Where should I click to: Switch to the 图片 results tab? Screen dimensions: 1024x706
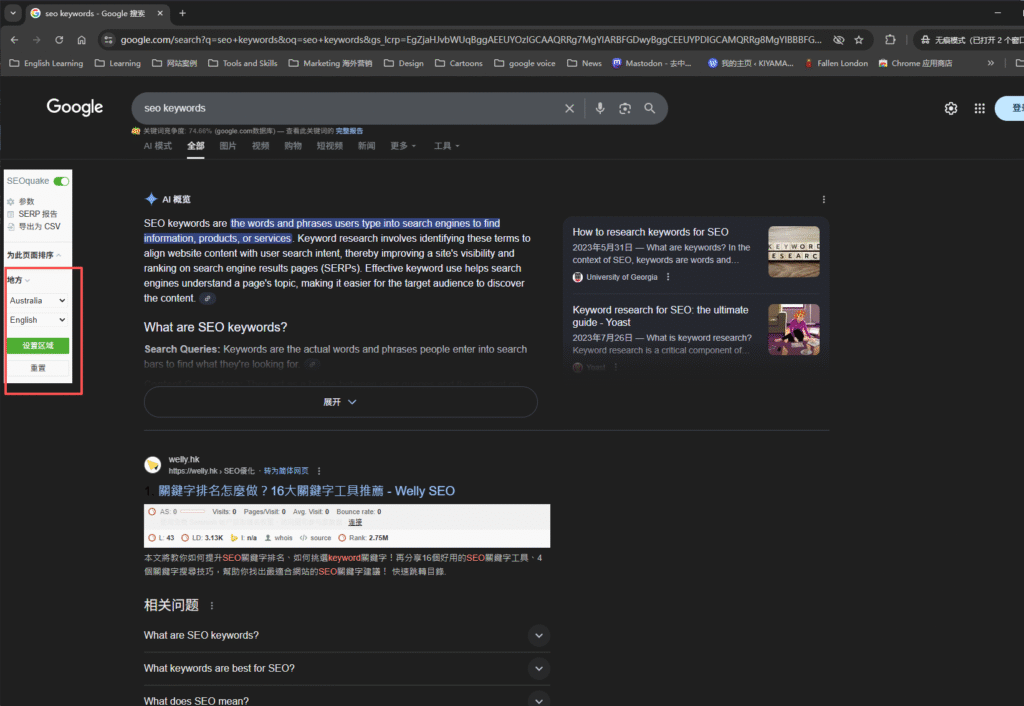228,146
